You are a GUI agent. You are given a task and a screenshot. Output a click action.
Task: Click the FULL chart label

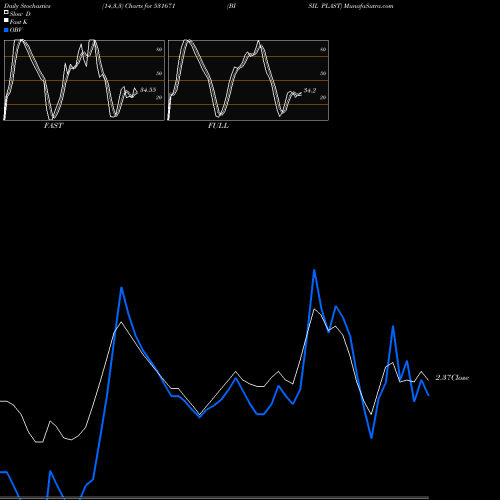pos(218,126)
